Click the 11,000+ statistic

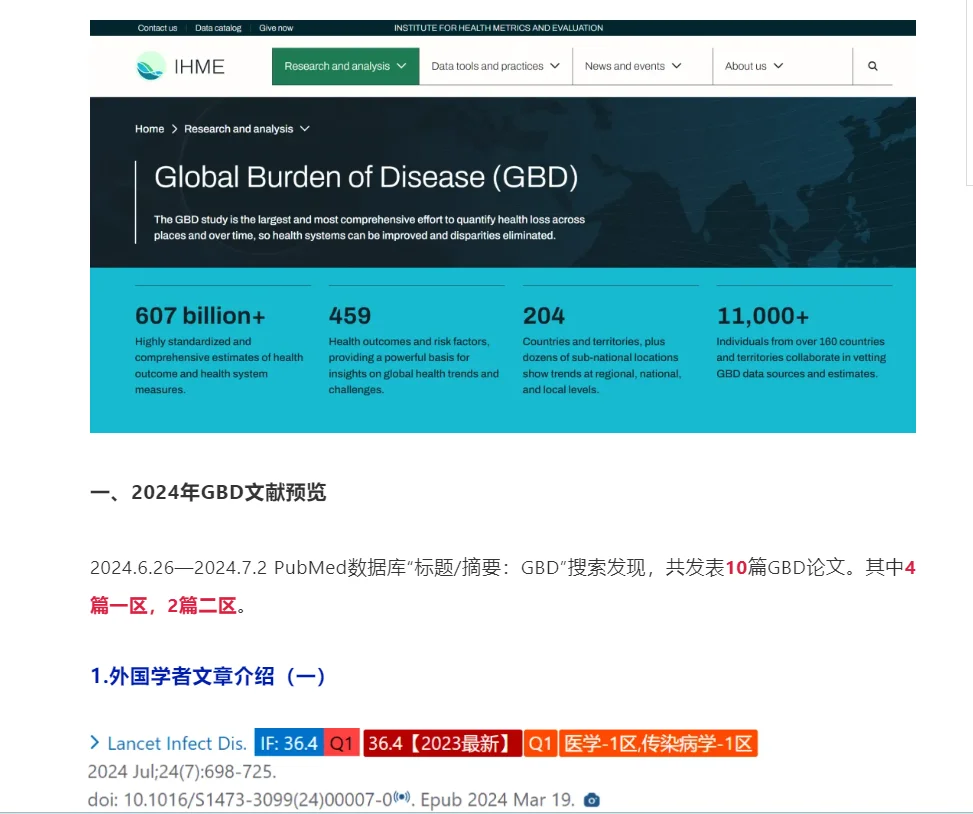coord(763,316)
